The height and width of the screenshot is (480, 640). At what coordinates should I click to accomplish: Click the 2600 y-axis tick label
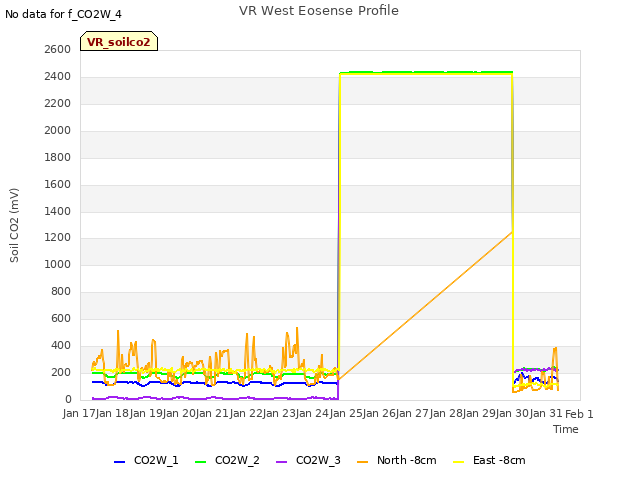pyautogui.click(x=58, y=49)
